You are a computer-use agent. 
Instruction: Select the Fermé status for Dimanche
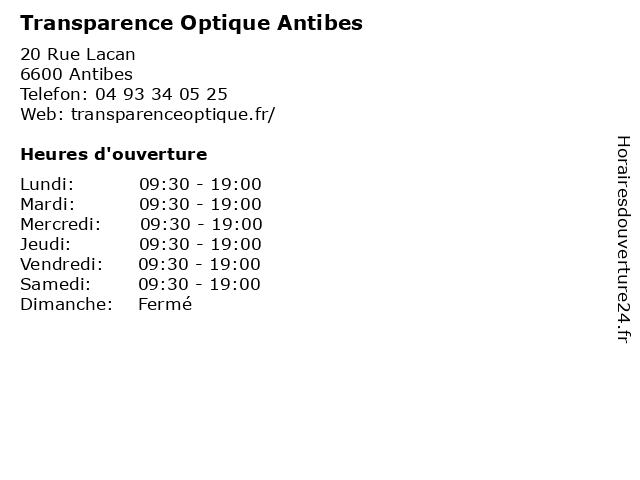pyautogui.click(x=165, y=304)
